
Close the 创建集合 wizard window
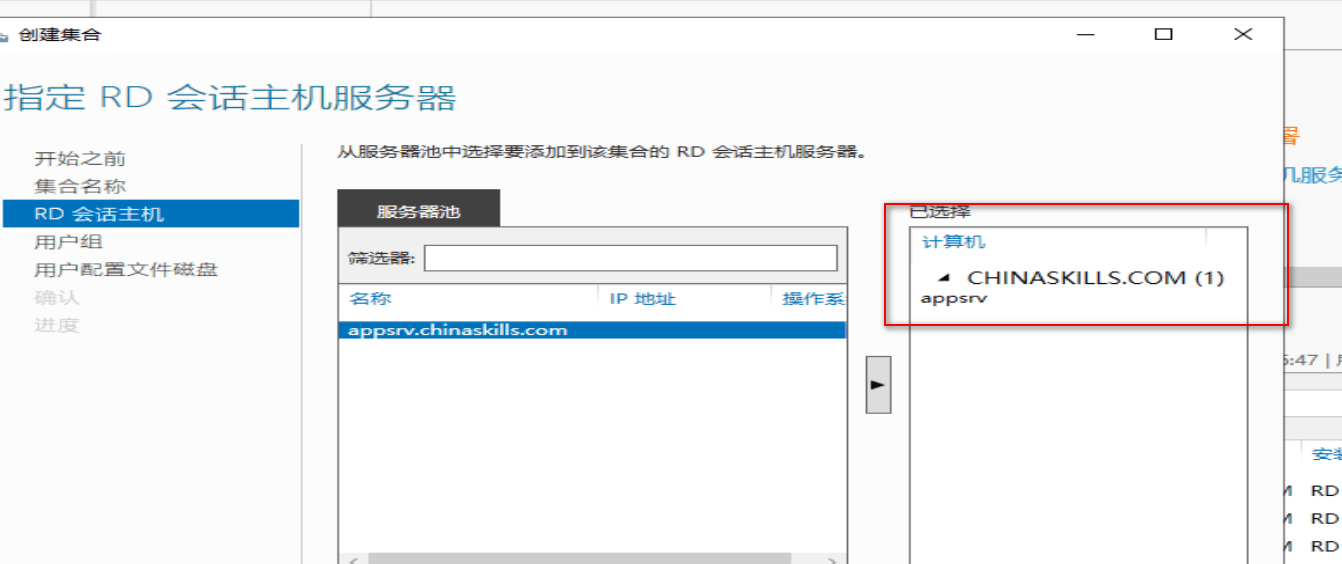pyautogui.click(x=1243, y=34)
